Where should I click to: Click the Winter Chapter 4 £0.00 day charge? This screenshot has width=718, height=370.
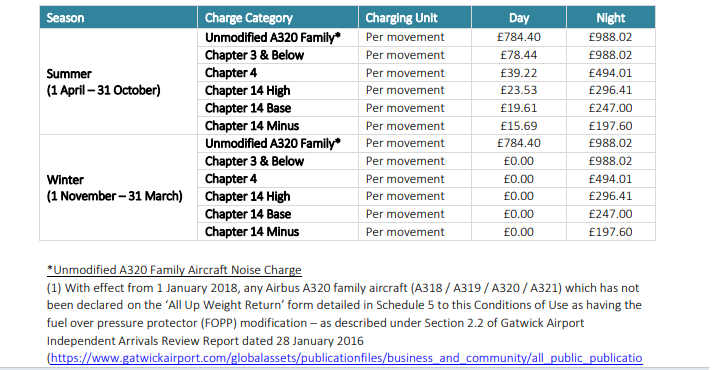pyautogui.click(x=519, y=179)
